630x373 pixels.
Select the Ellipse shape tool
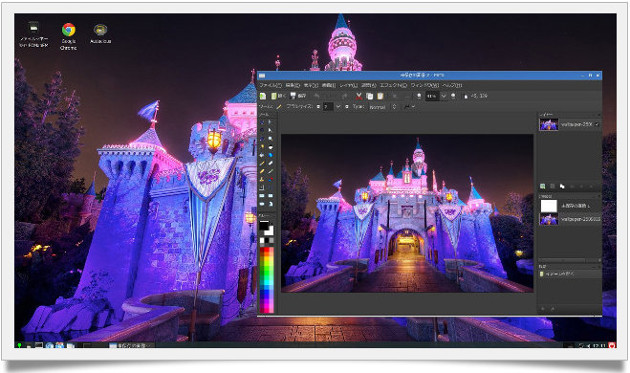(262, 204)
